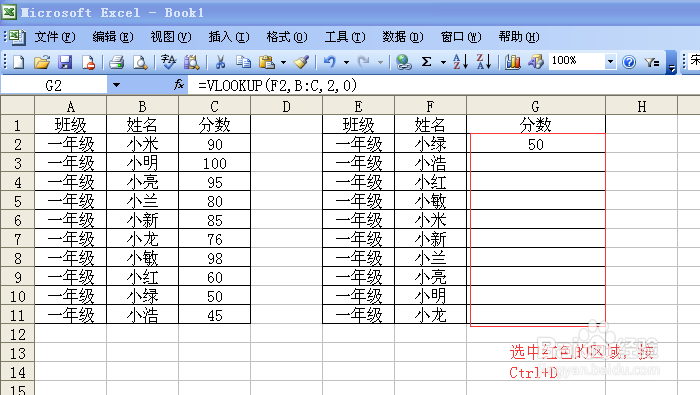Screen dimensions: 700x395
Task: Expand the AutoSum functions arrow
Action: (443, 62)
